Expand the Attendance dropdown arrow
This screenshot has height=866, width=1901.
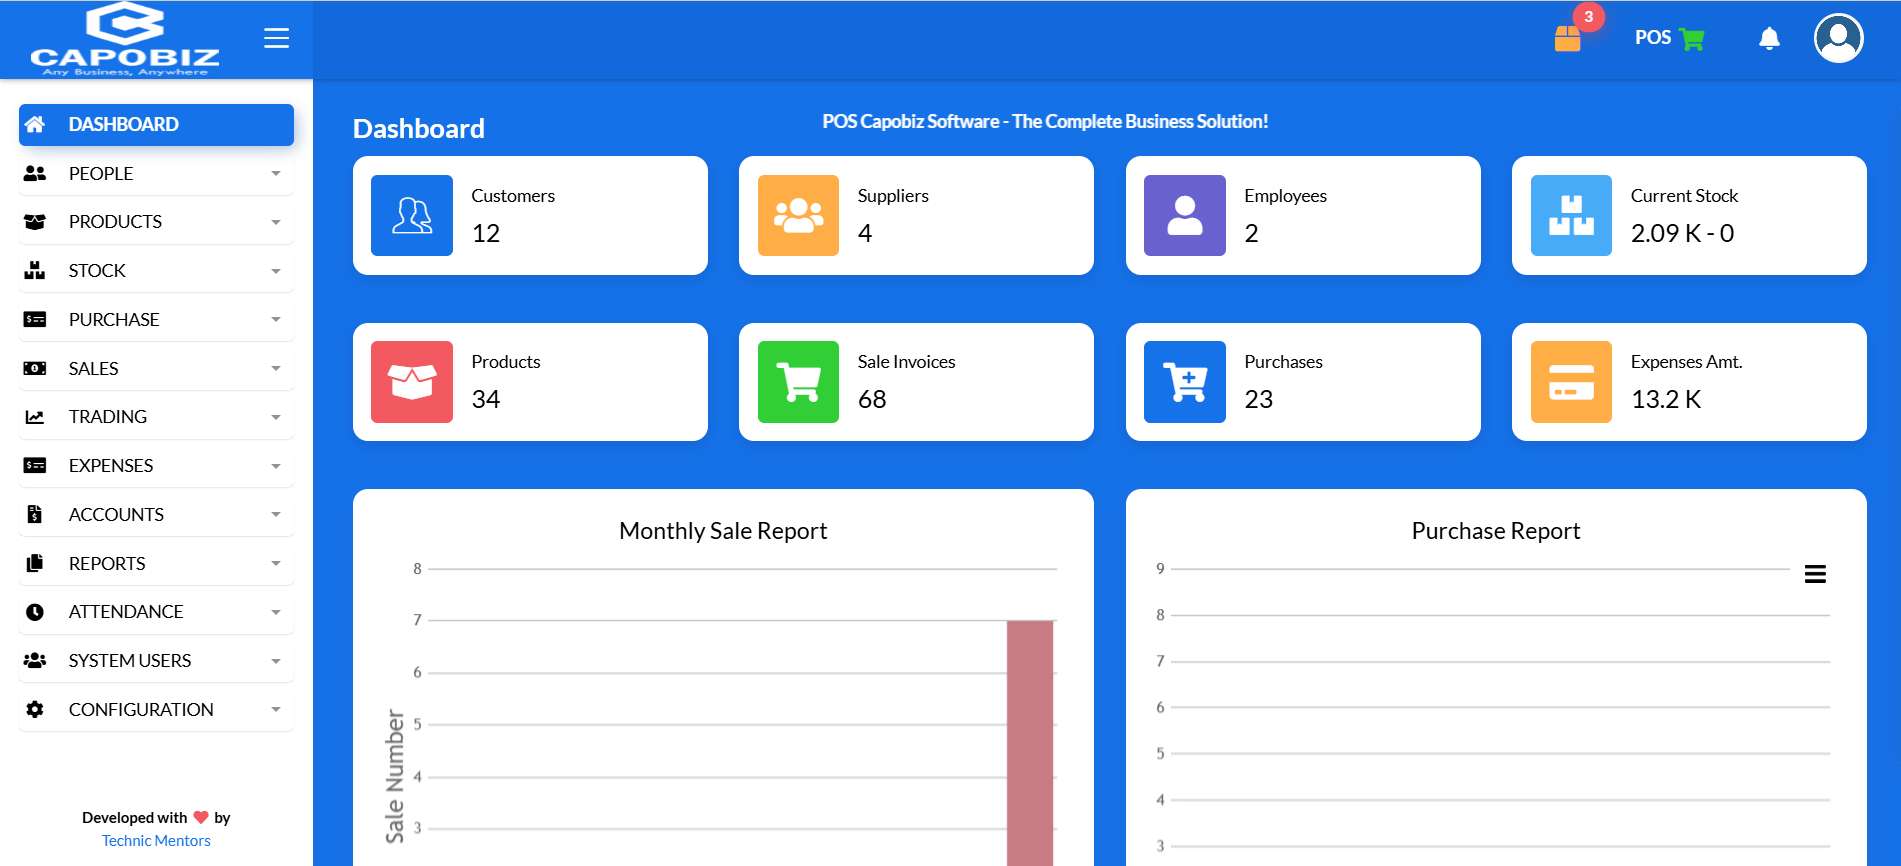[x=276, y=613]
